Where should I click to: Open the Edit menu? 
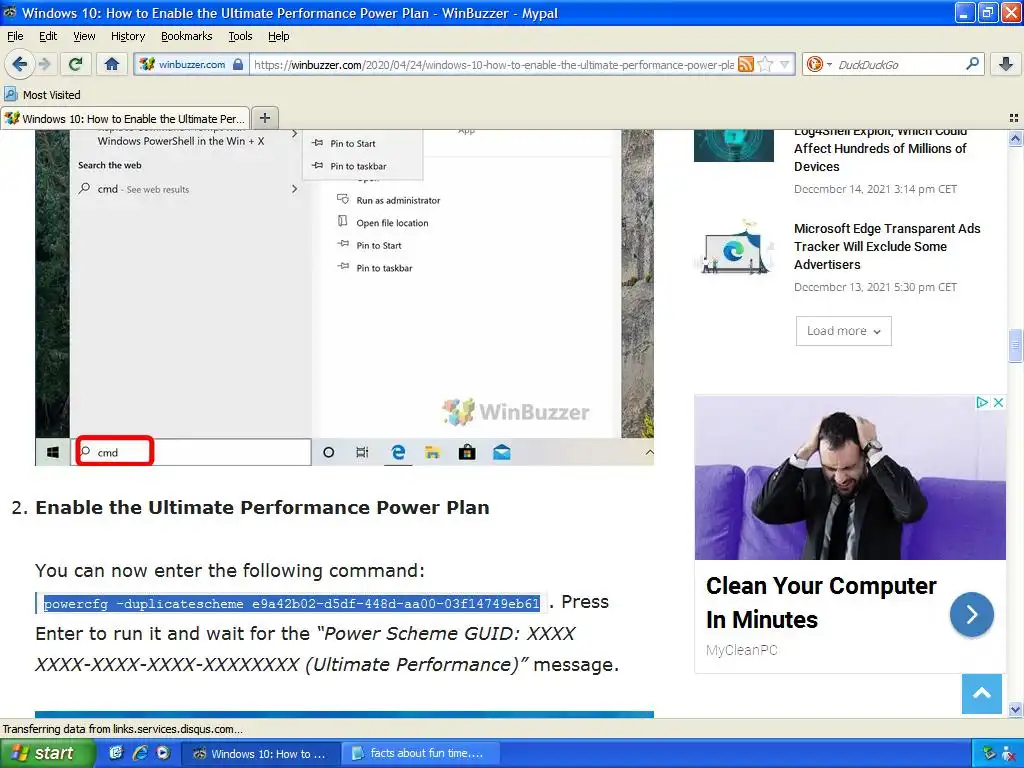click(x=48, y=36)
